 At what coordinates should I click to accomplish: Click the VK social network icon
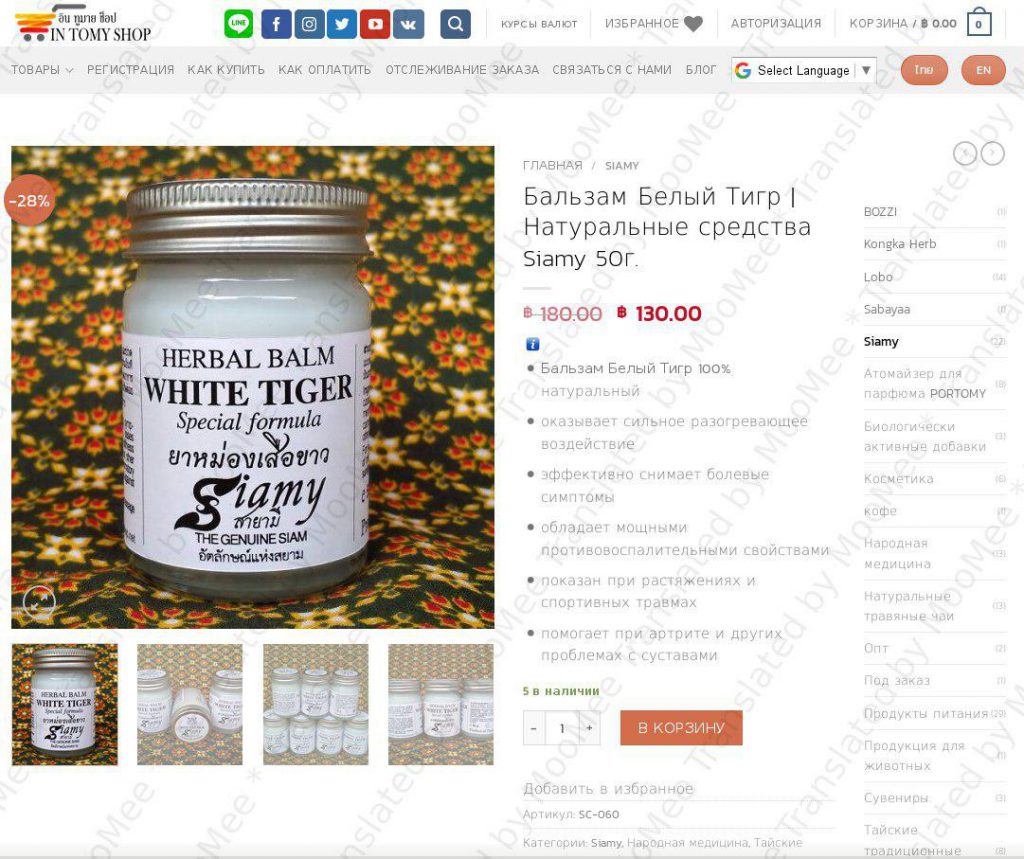408,24
